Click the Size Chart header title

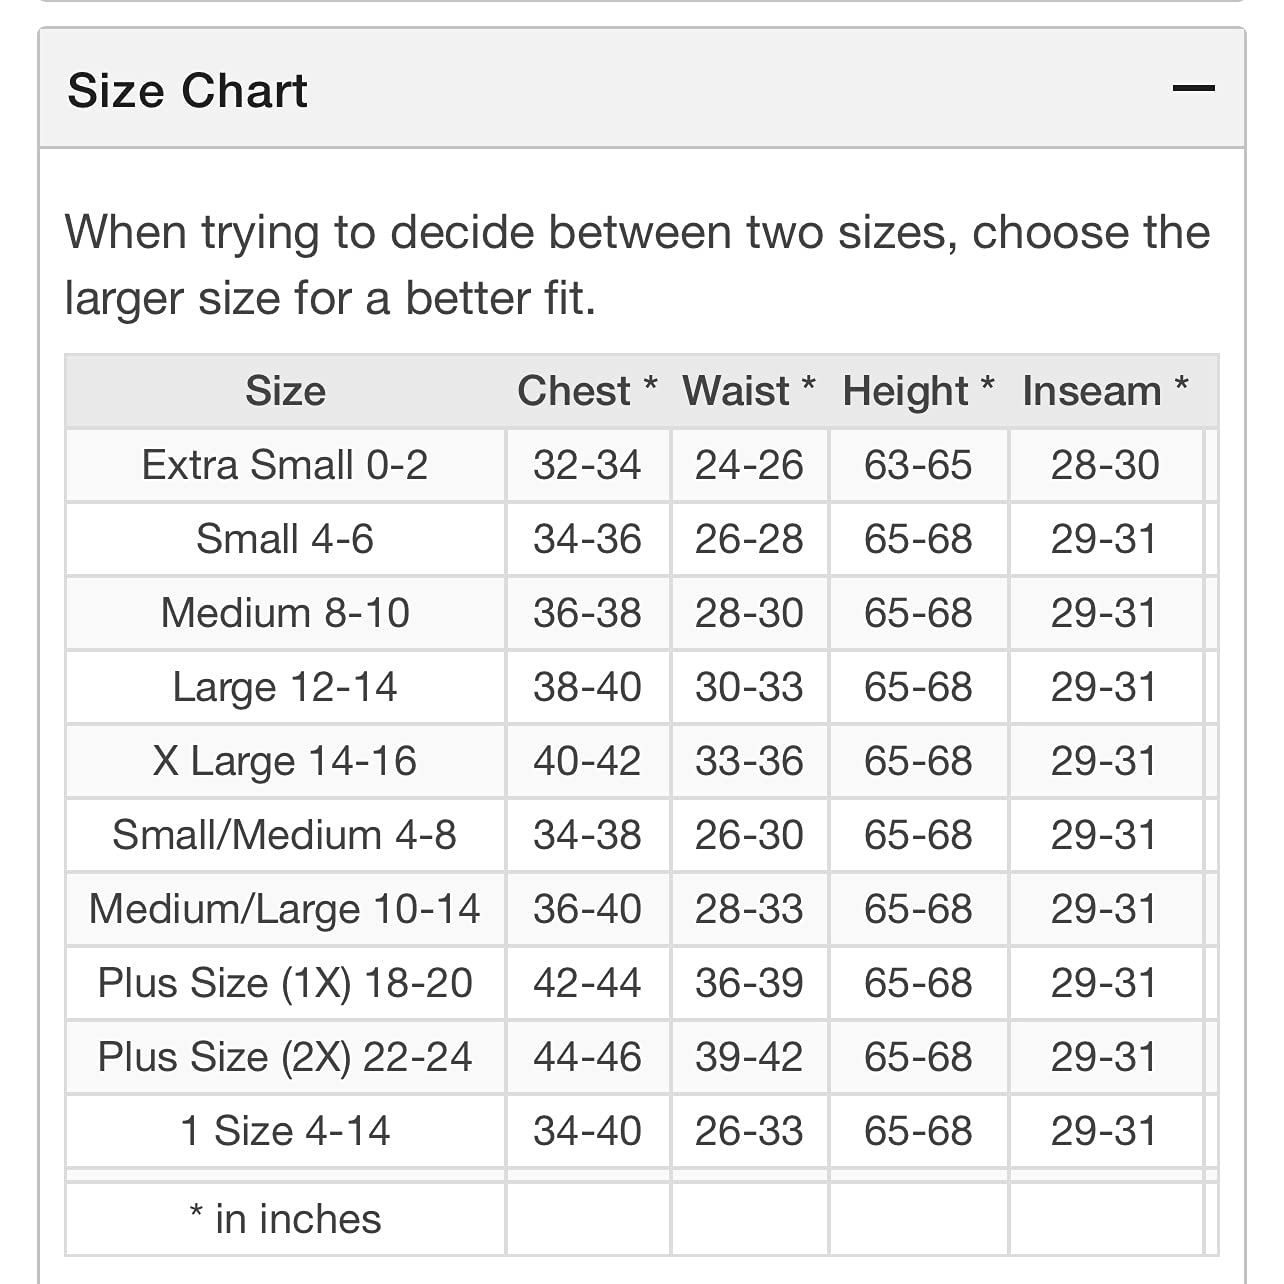pos(187,91)
